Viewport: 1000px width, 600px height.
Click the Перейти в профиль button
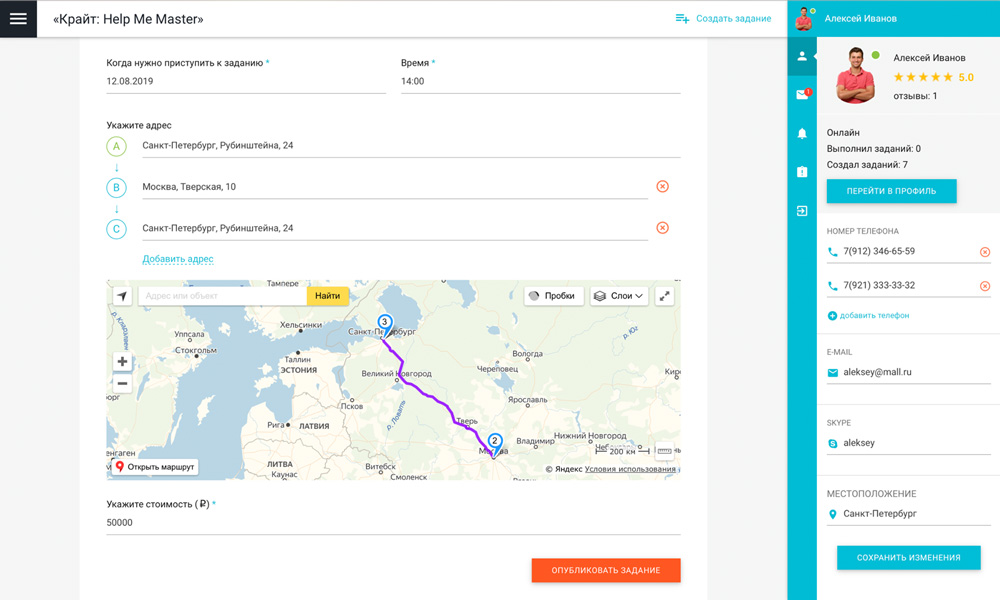[891, 191]
